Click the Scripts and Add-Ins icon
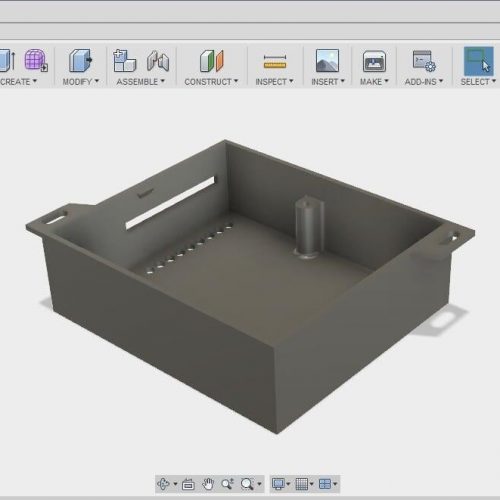The image size is (500, 500). coord(424,61)
